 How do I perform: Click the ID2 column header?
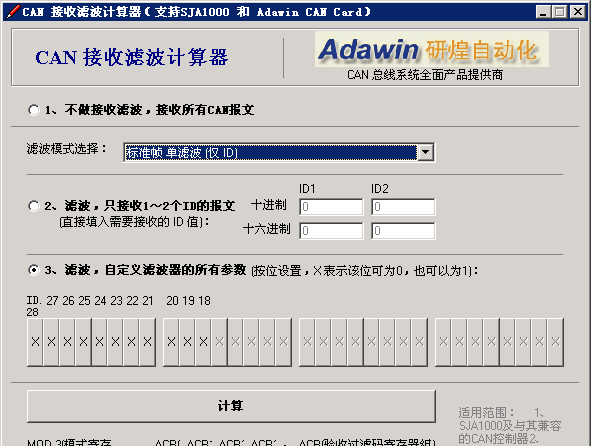coord(380,189)
